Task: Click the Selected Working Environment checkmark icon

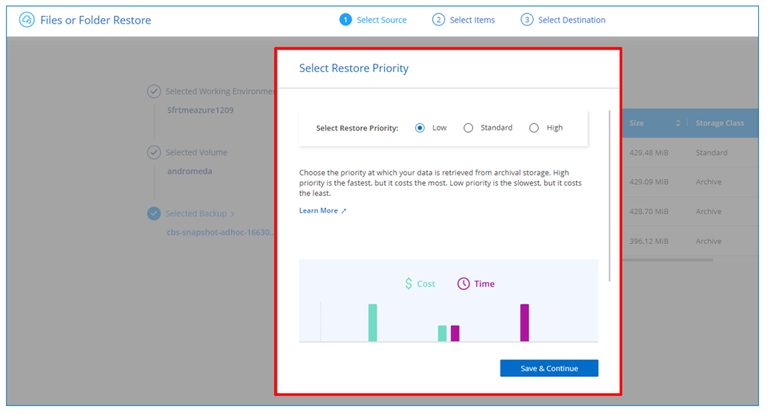Action: (x=153, y=91)
